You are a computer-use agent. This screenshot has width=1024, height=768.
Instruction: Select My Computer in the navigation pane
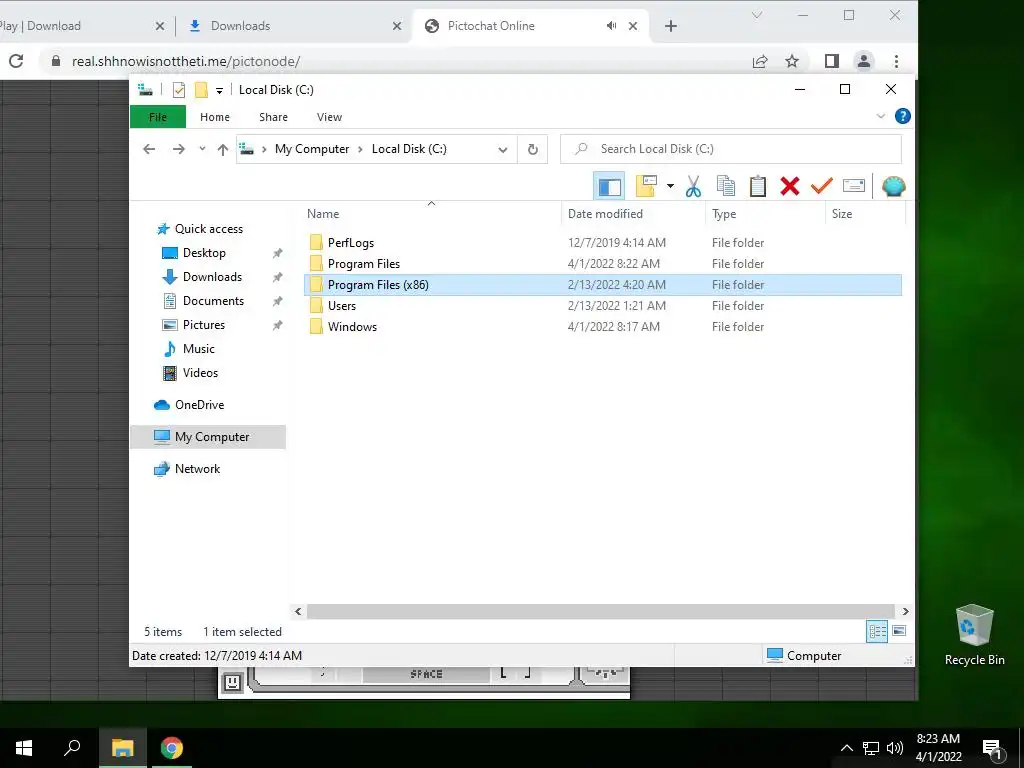(x=208, y=437)
